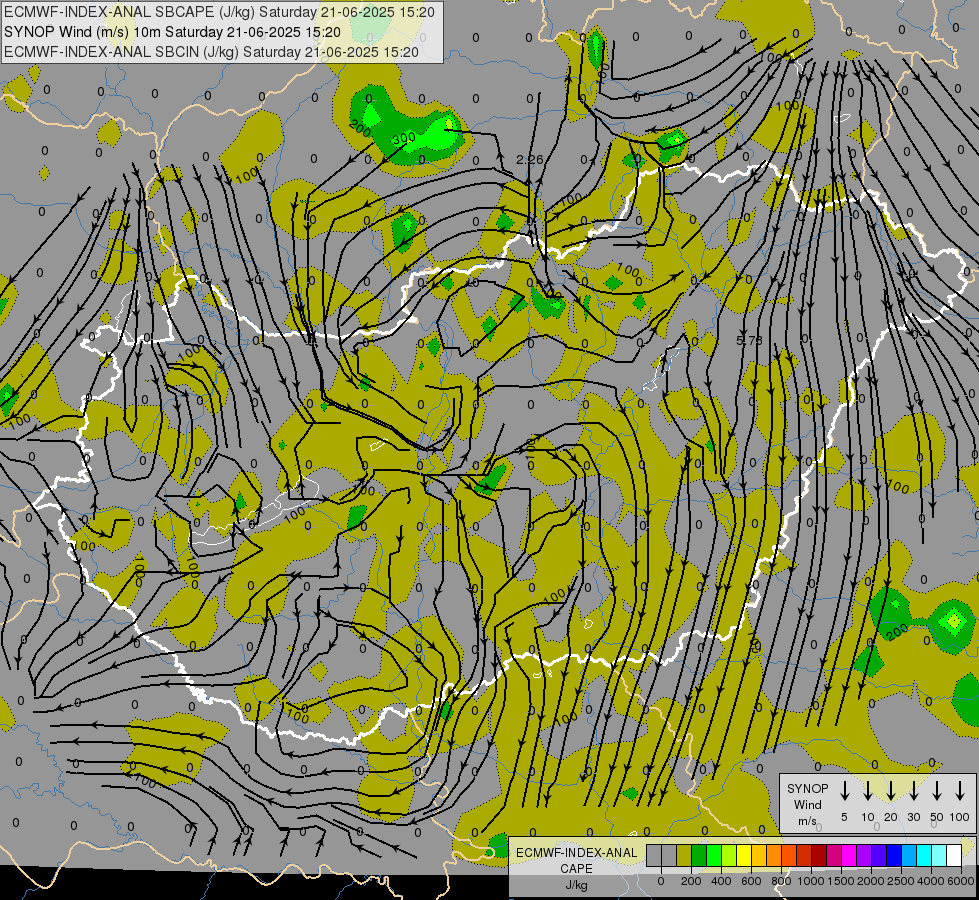This screenshot has height=900, width=979.
Task: Choose the sky-blue CAPE legend swatch
Action: coord(910,855)
